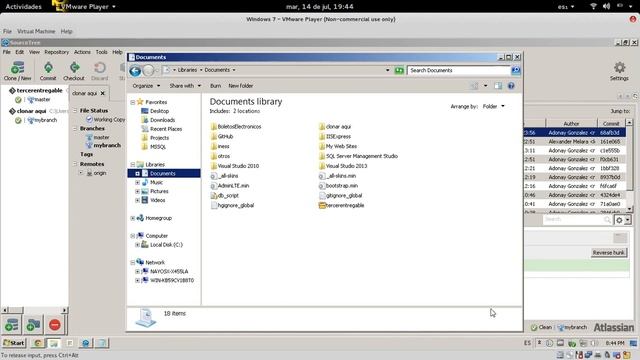The width and height of the screenshot is (640, 360).
Task: Collapse the Libraries tree group
Action: (x=133, y=164)
